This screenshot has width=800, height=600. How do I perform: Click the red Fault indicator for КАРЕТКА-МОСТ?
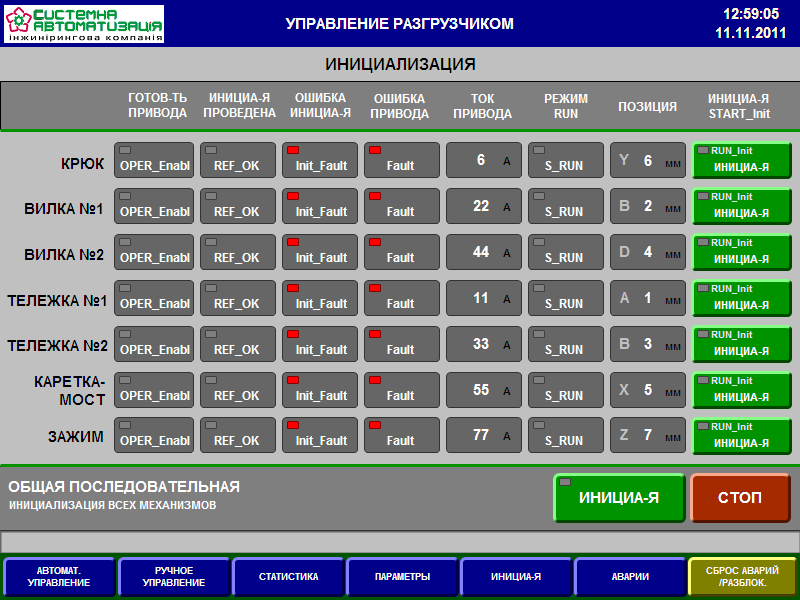click(x=401, y=389)
